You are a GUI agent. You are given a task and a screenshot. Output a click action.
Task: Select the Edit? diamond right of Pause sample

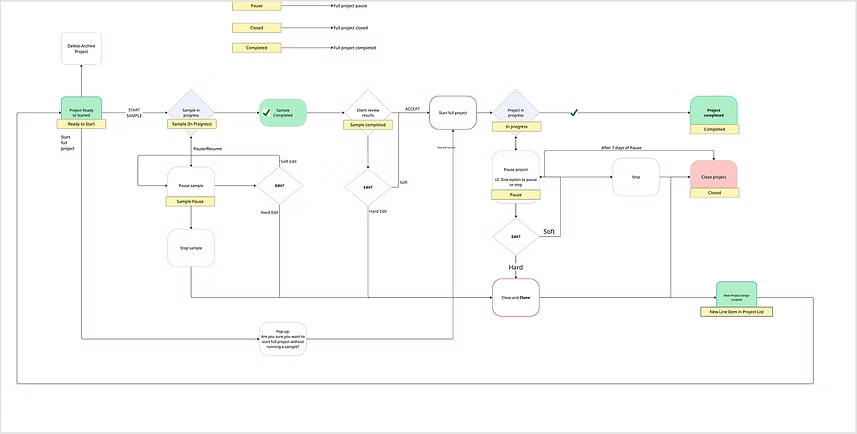pyautogui.click(x=279, y=186)
